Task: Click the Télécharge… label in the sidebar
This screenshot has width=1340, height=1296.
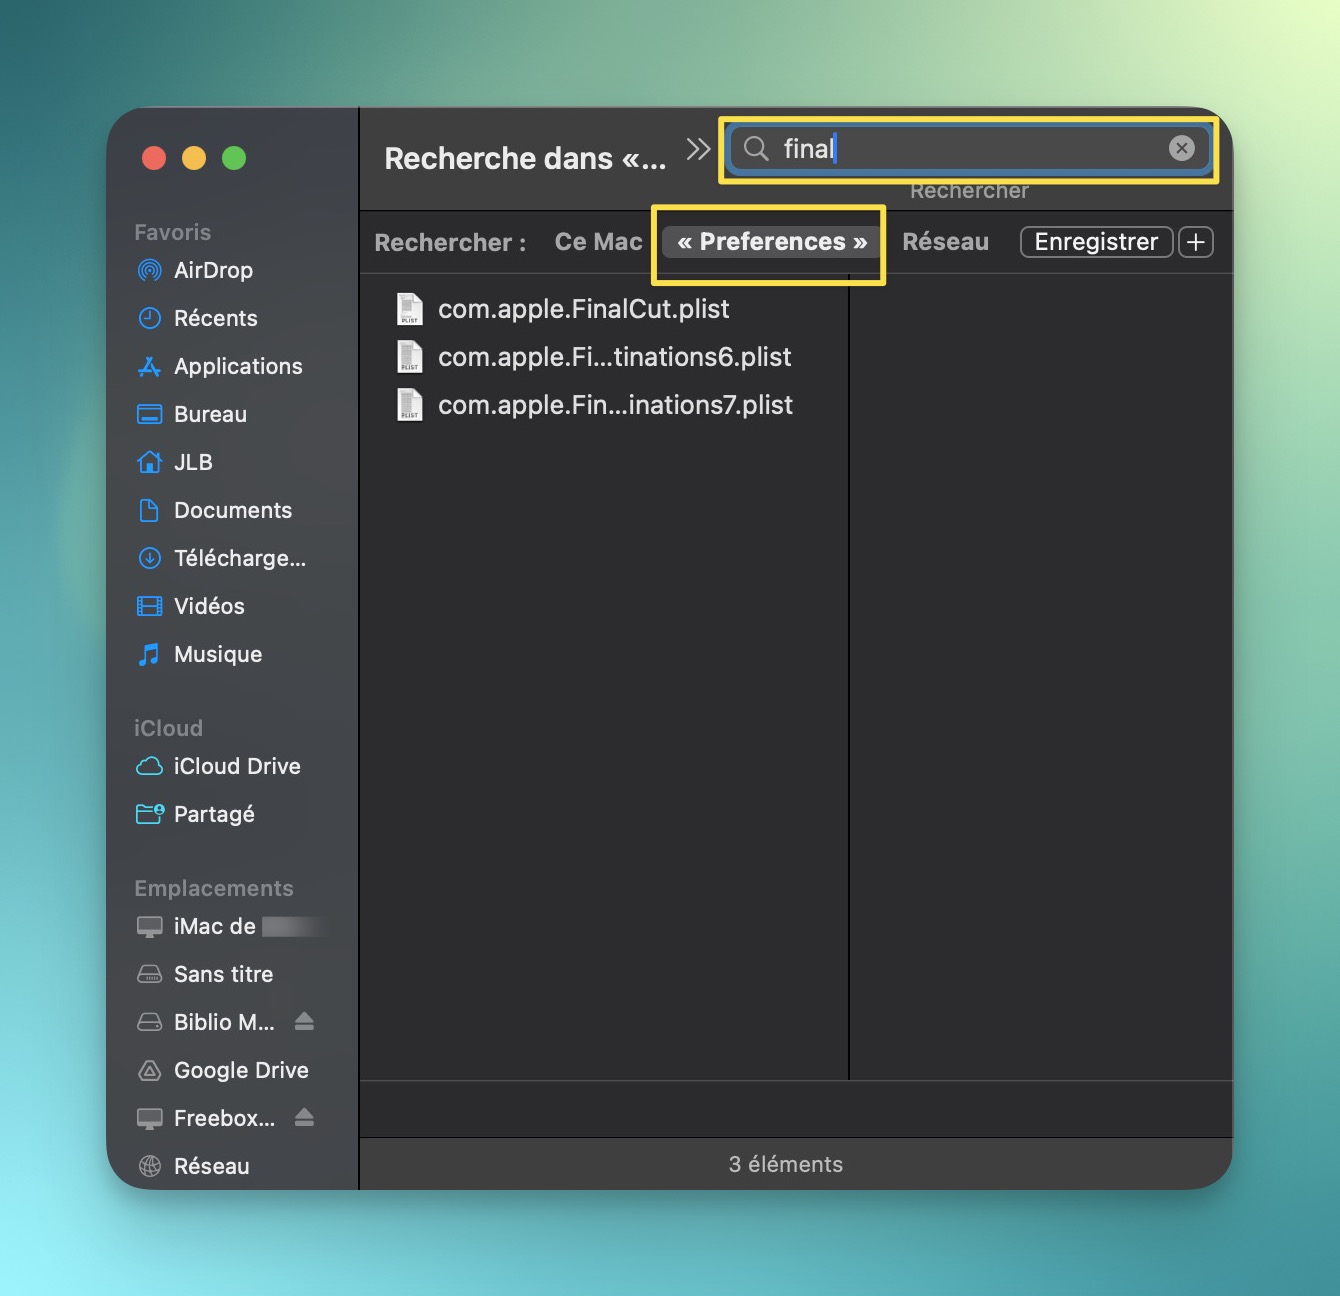Action: (x=240, y=558)
